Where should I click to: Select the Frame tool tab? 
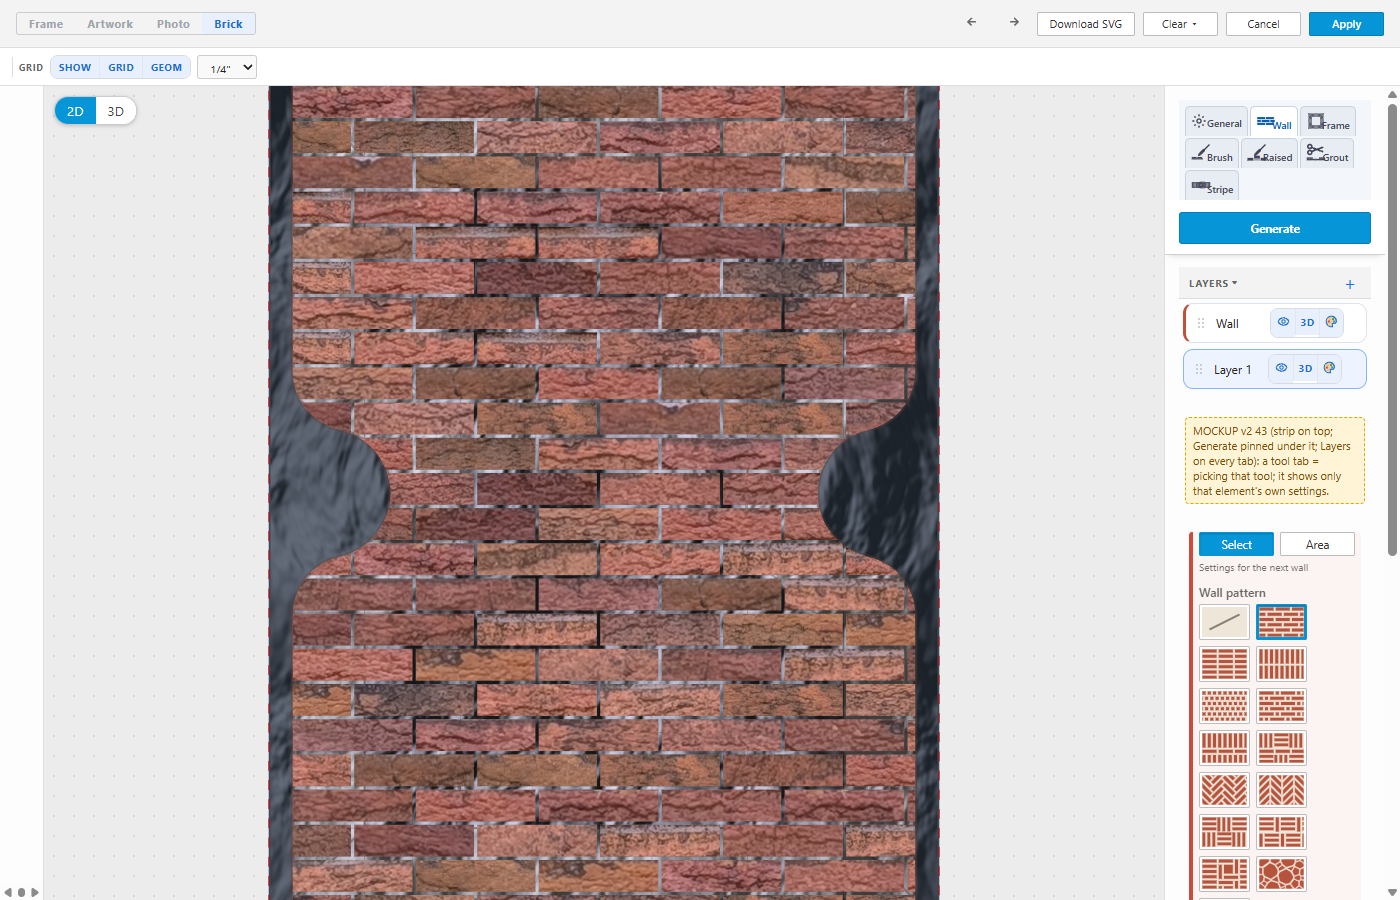tap(1328, 122)
